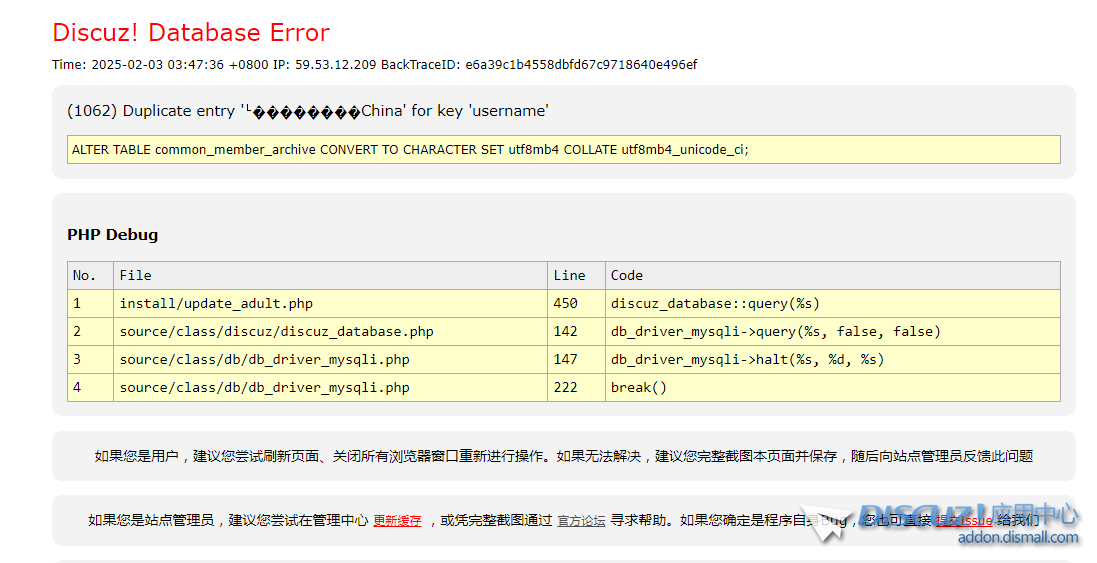Click db_driver_mysqli->halt code cell
Screen dimensions: 1097x563
tap(833, 359)
